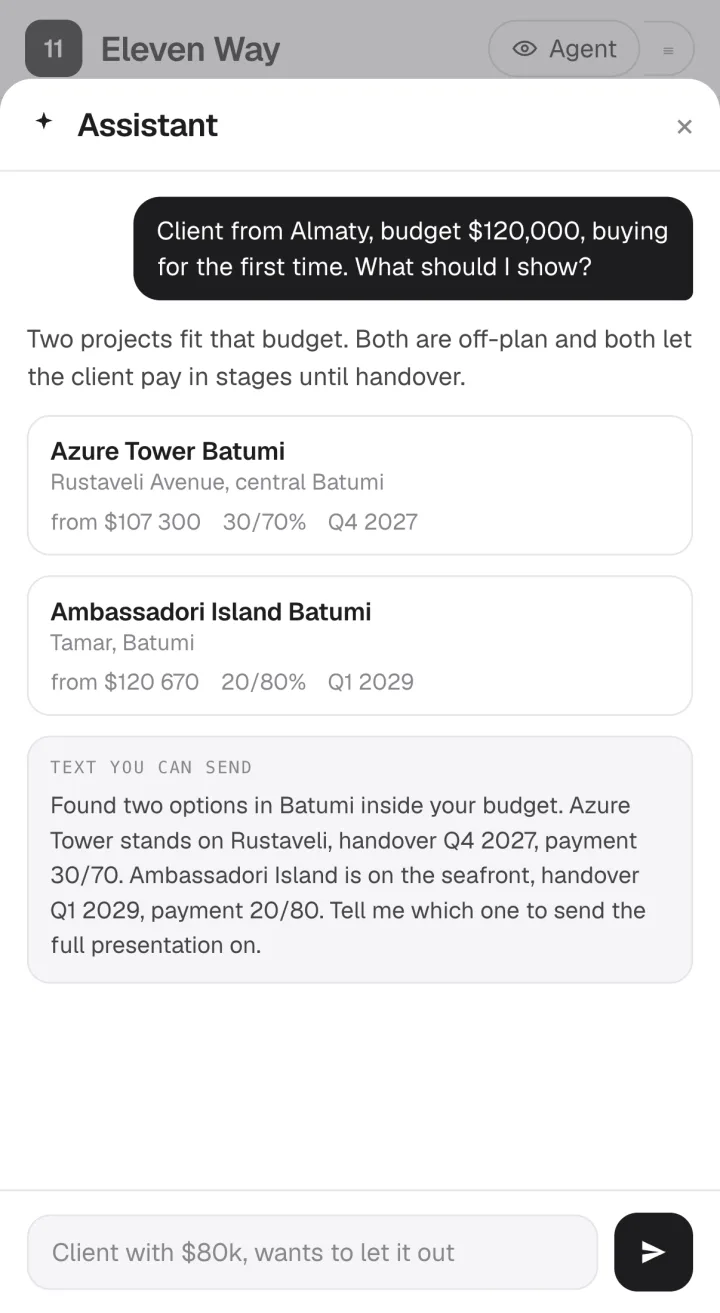Screen dimensions: 720x1313
Task: Click the Assistant panel heading
Action: coord(148,125)
